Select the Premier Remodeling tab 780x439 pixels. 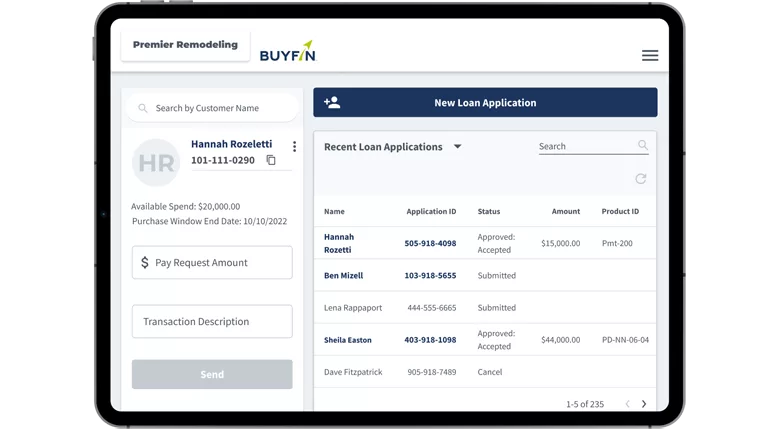click(185, 45)
